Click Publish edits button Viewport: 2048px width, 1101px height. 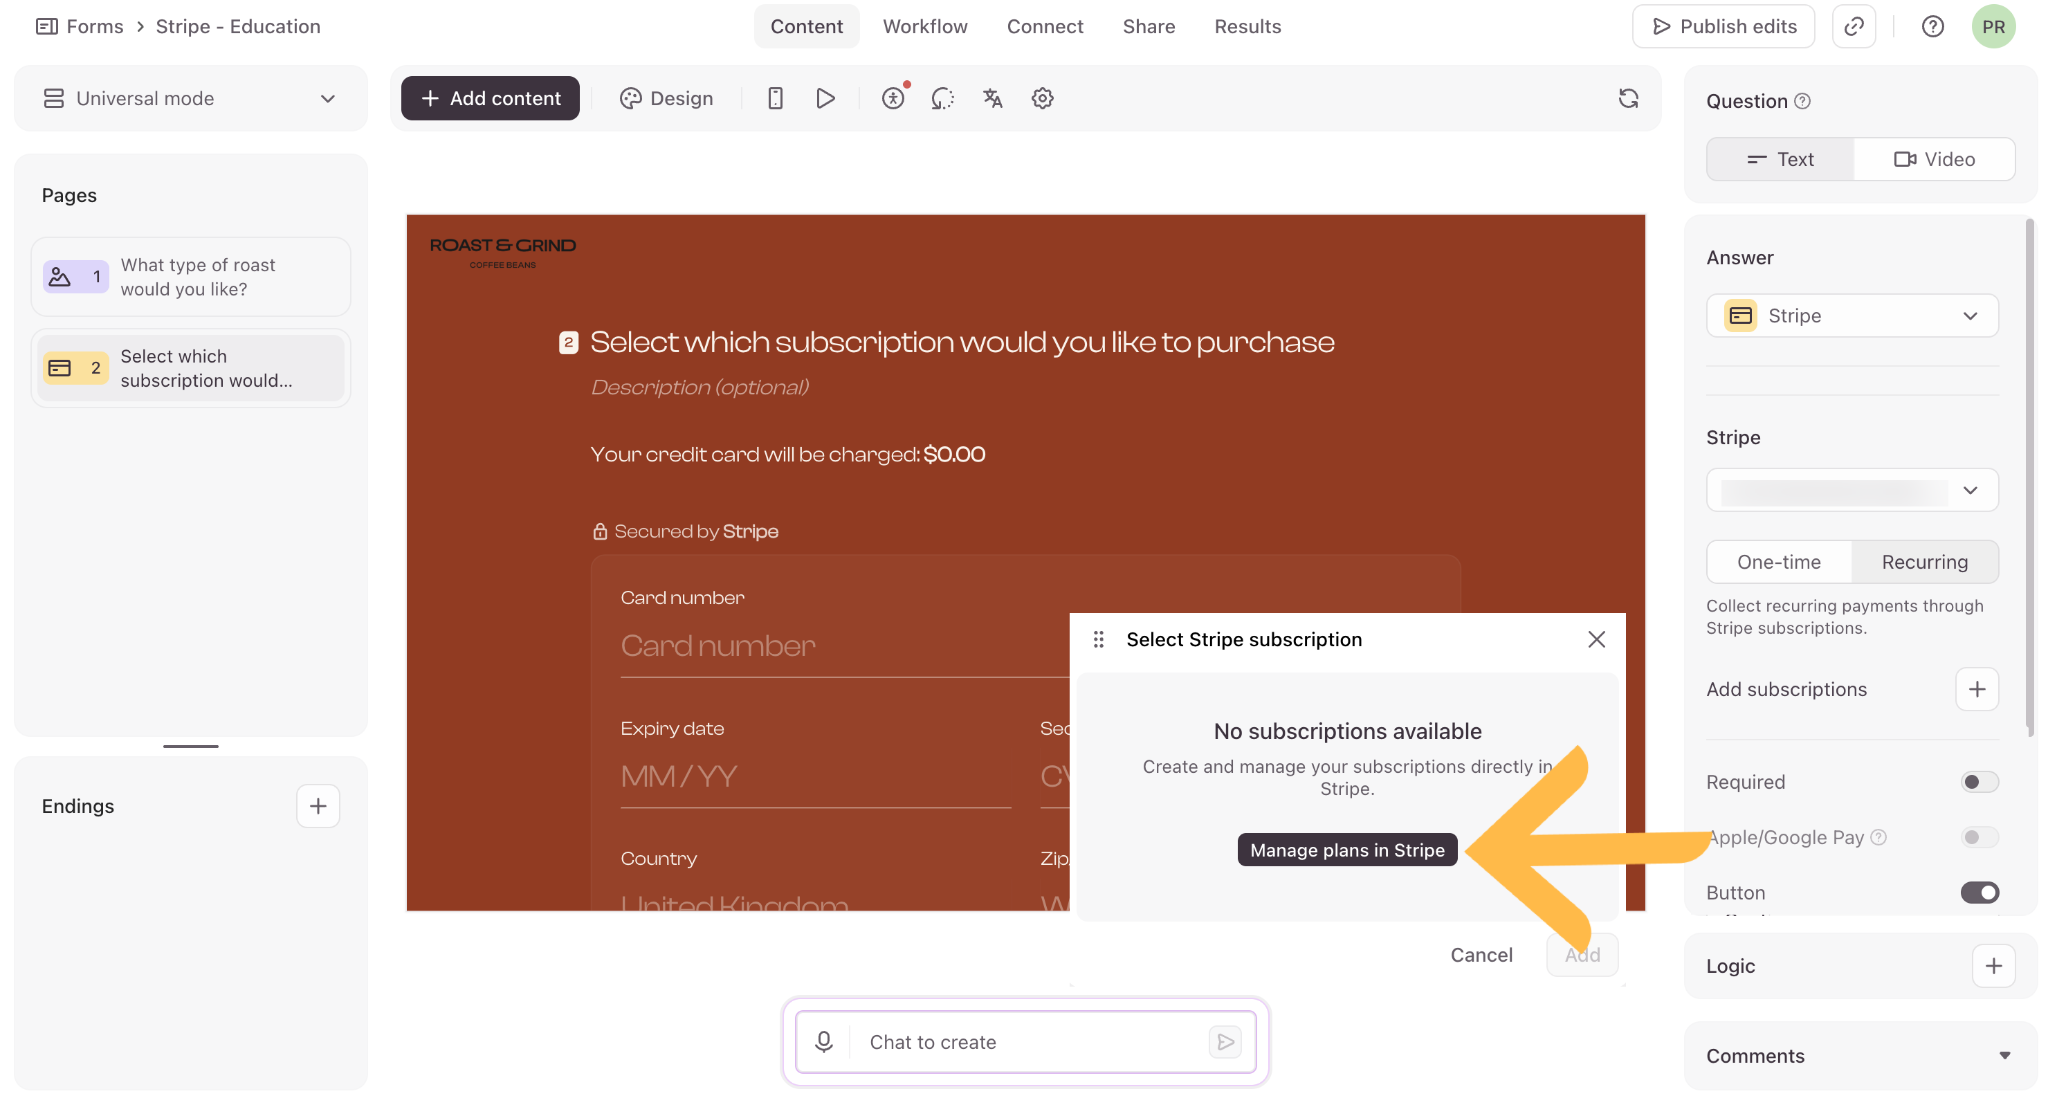[x=1723, y=26]
